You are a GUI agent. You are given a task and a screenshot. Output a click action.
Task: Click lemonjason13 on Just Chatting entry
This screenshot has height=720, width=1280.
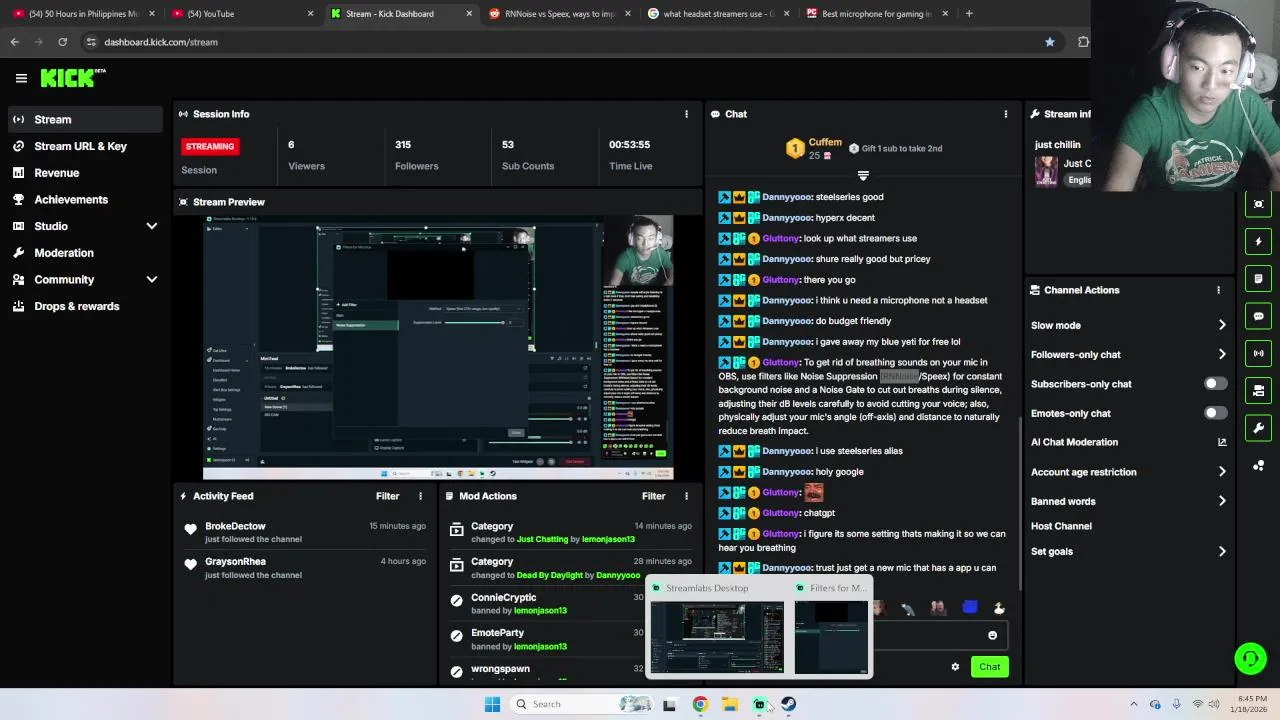pos(608,539)
